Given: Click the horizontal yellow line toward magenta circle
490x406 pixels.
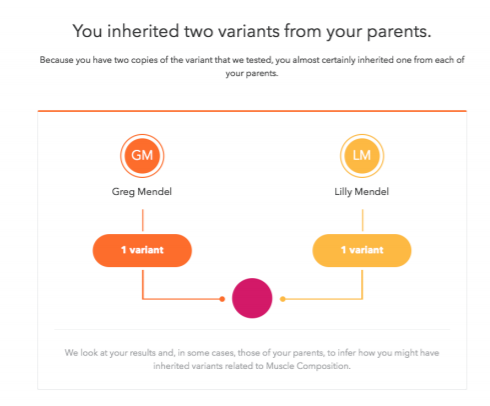Looking at the screenshot, I should point(323,299).
